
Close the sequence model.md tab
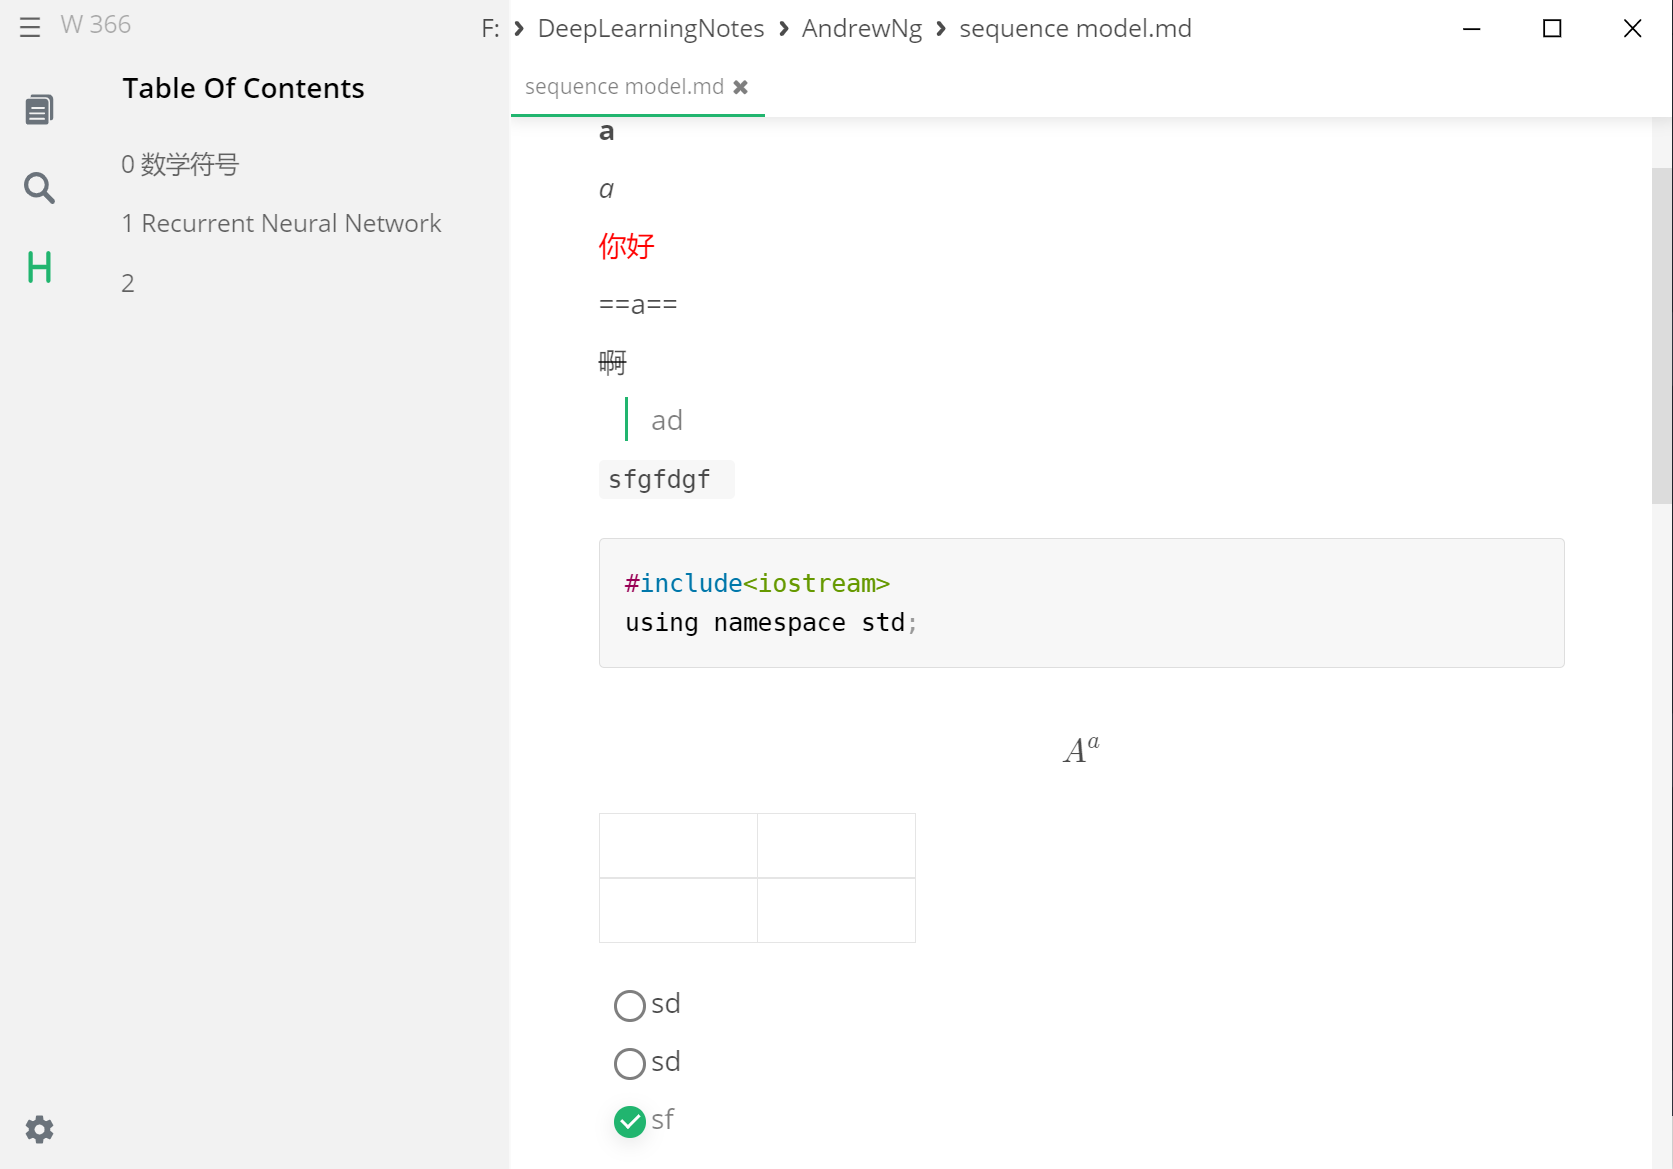point(741,87)
